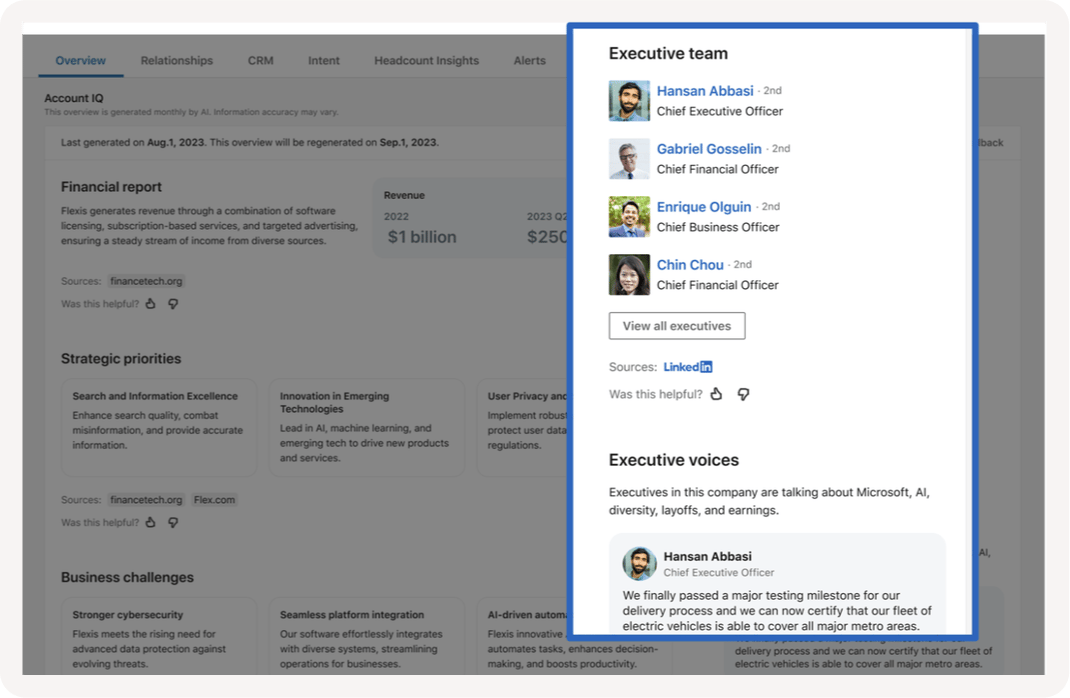Open Chin Chou's profile link
The height and width of the screenshot is (698, 1070).
[690, 265]
